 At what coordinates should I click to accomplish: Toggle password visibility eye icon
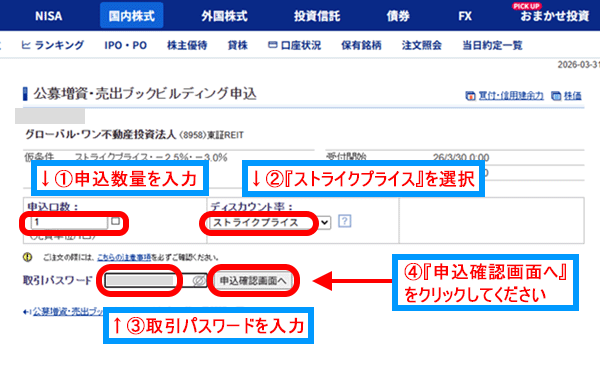[199, 280]
